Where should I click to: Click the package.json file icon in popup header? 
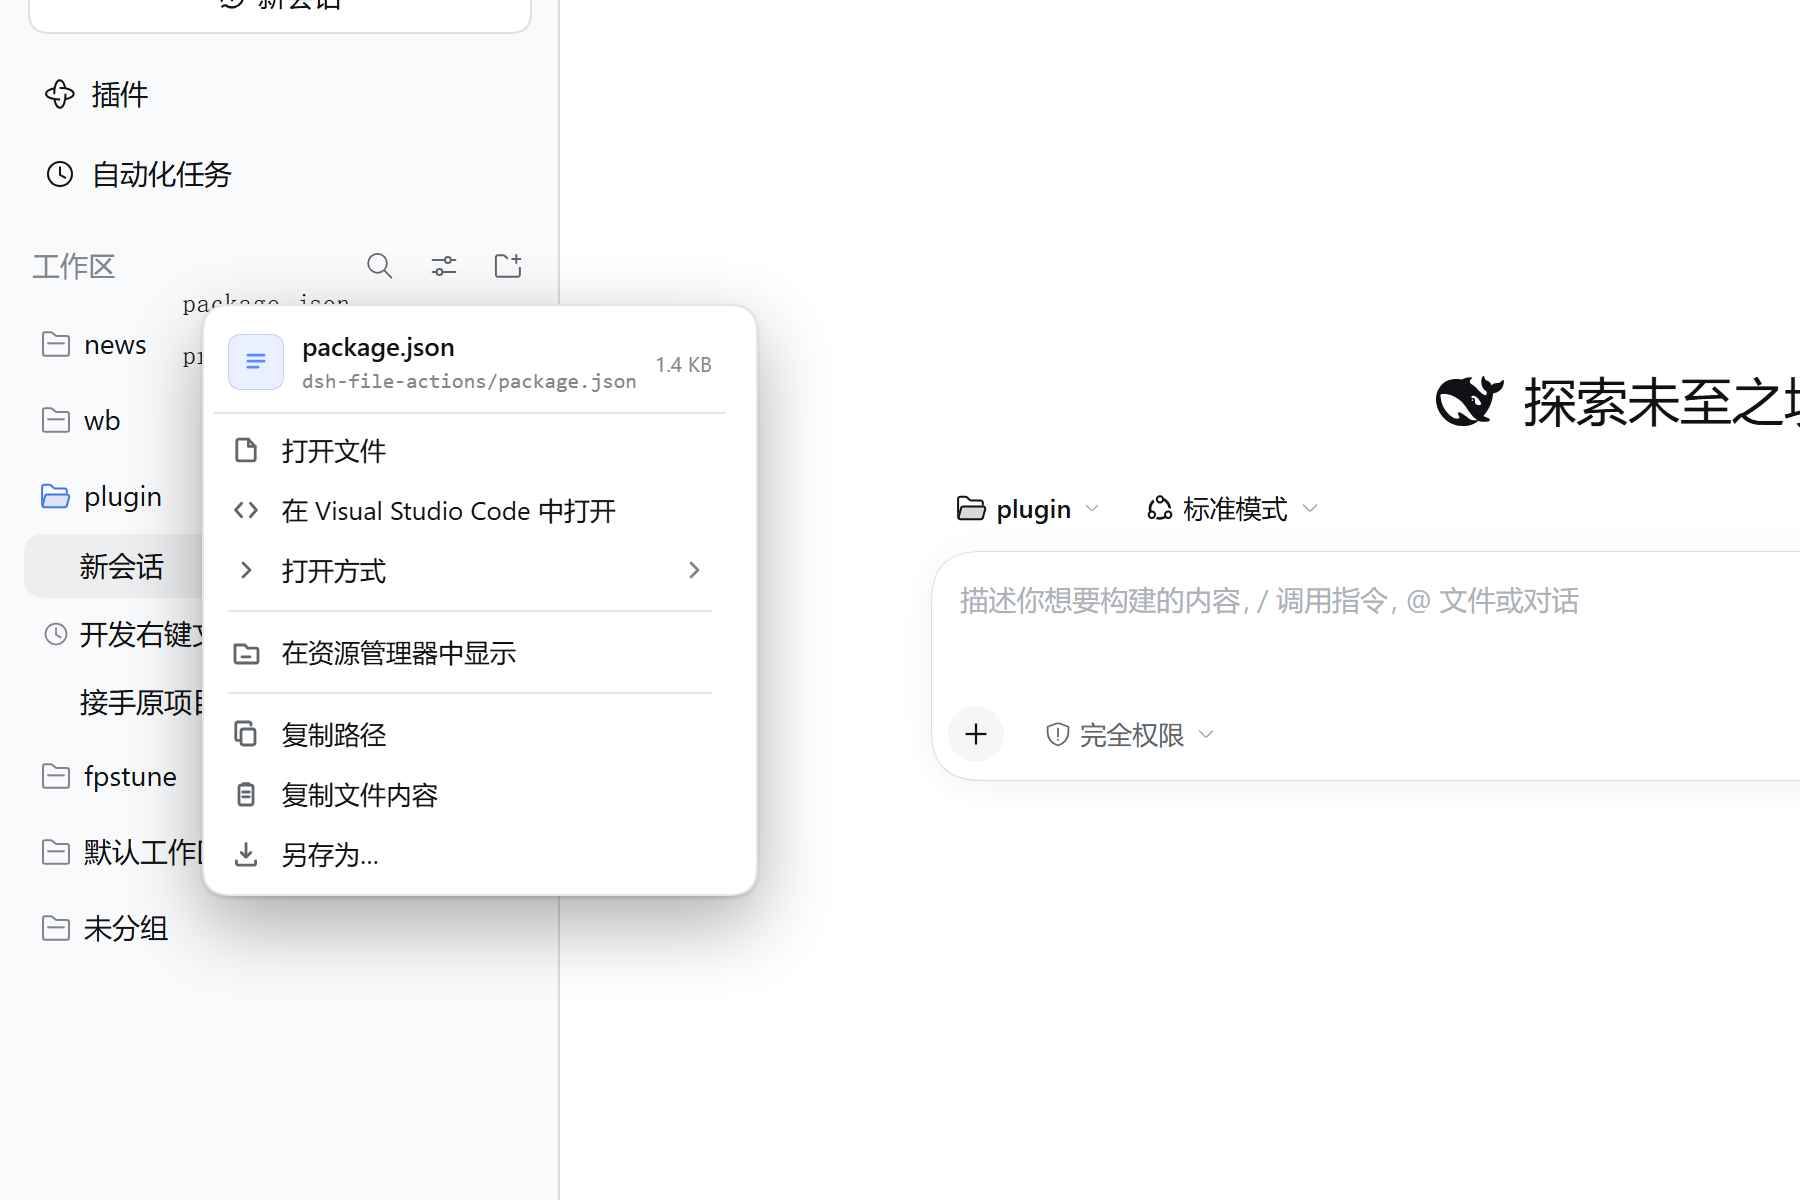click(256, 362)
